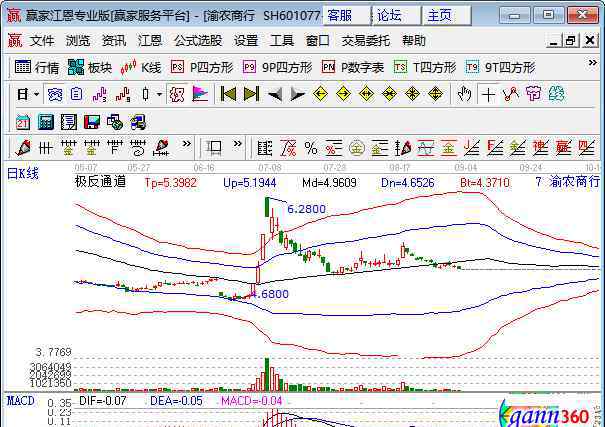Click the teal 绘 drawing icon
This screenshot has height=427, width=605.
pos(556,94)
